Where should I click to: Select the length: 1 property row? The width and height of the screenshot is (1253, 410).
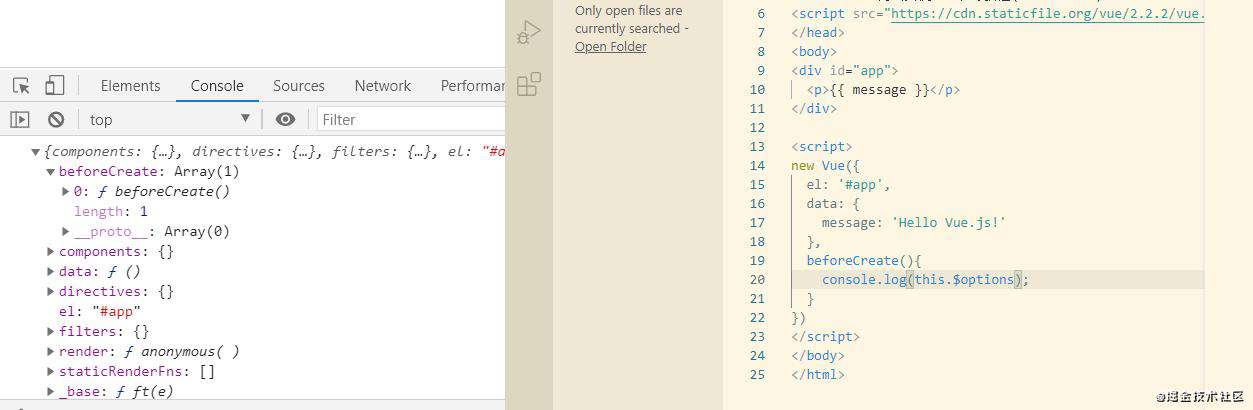click(111, 211)
